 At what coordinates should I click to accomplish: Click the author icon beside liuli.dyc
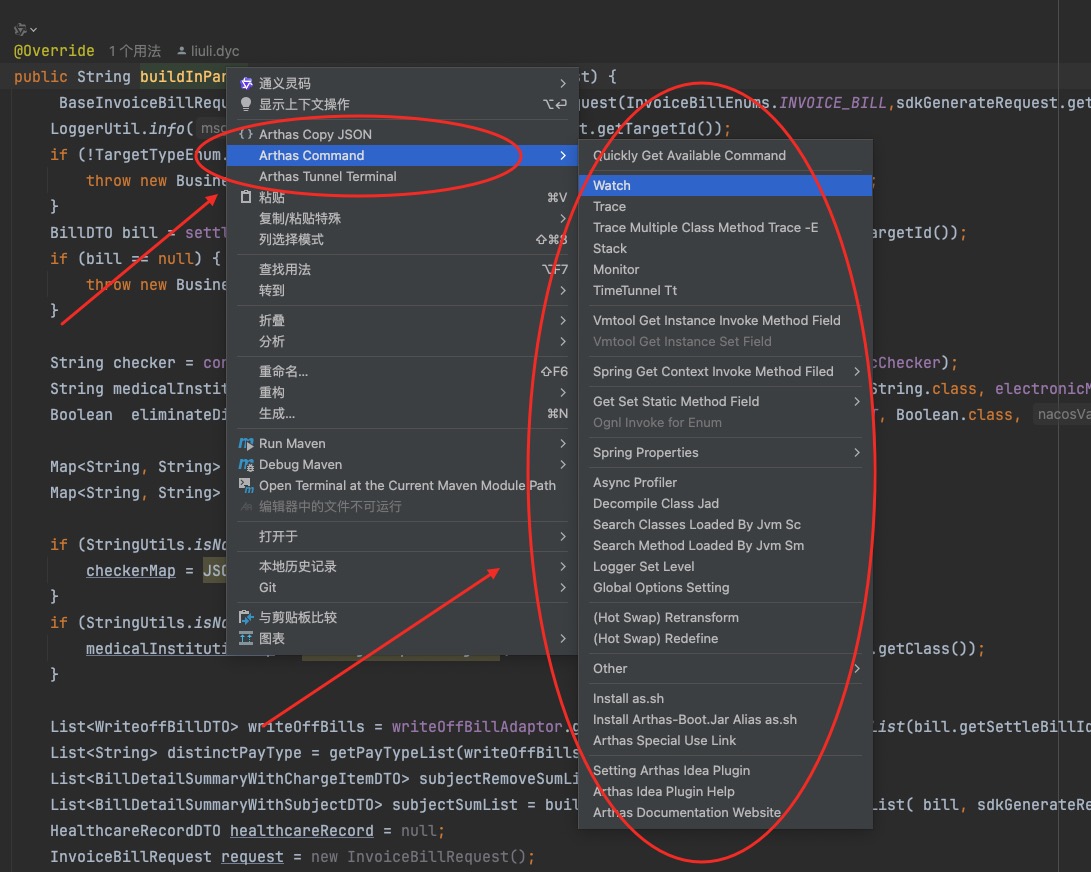(x=182, y=51)
